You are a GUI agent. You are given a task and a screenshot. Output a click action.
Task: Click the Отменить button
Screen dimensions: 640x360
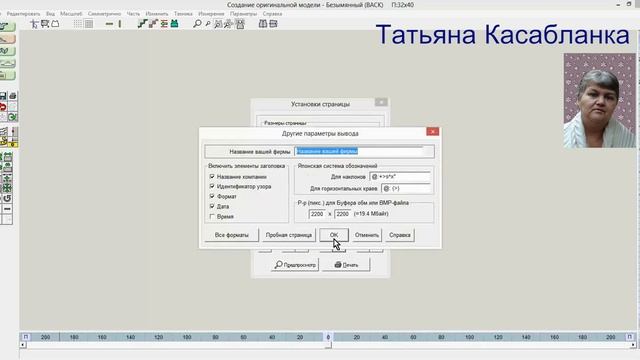point(367,235)
